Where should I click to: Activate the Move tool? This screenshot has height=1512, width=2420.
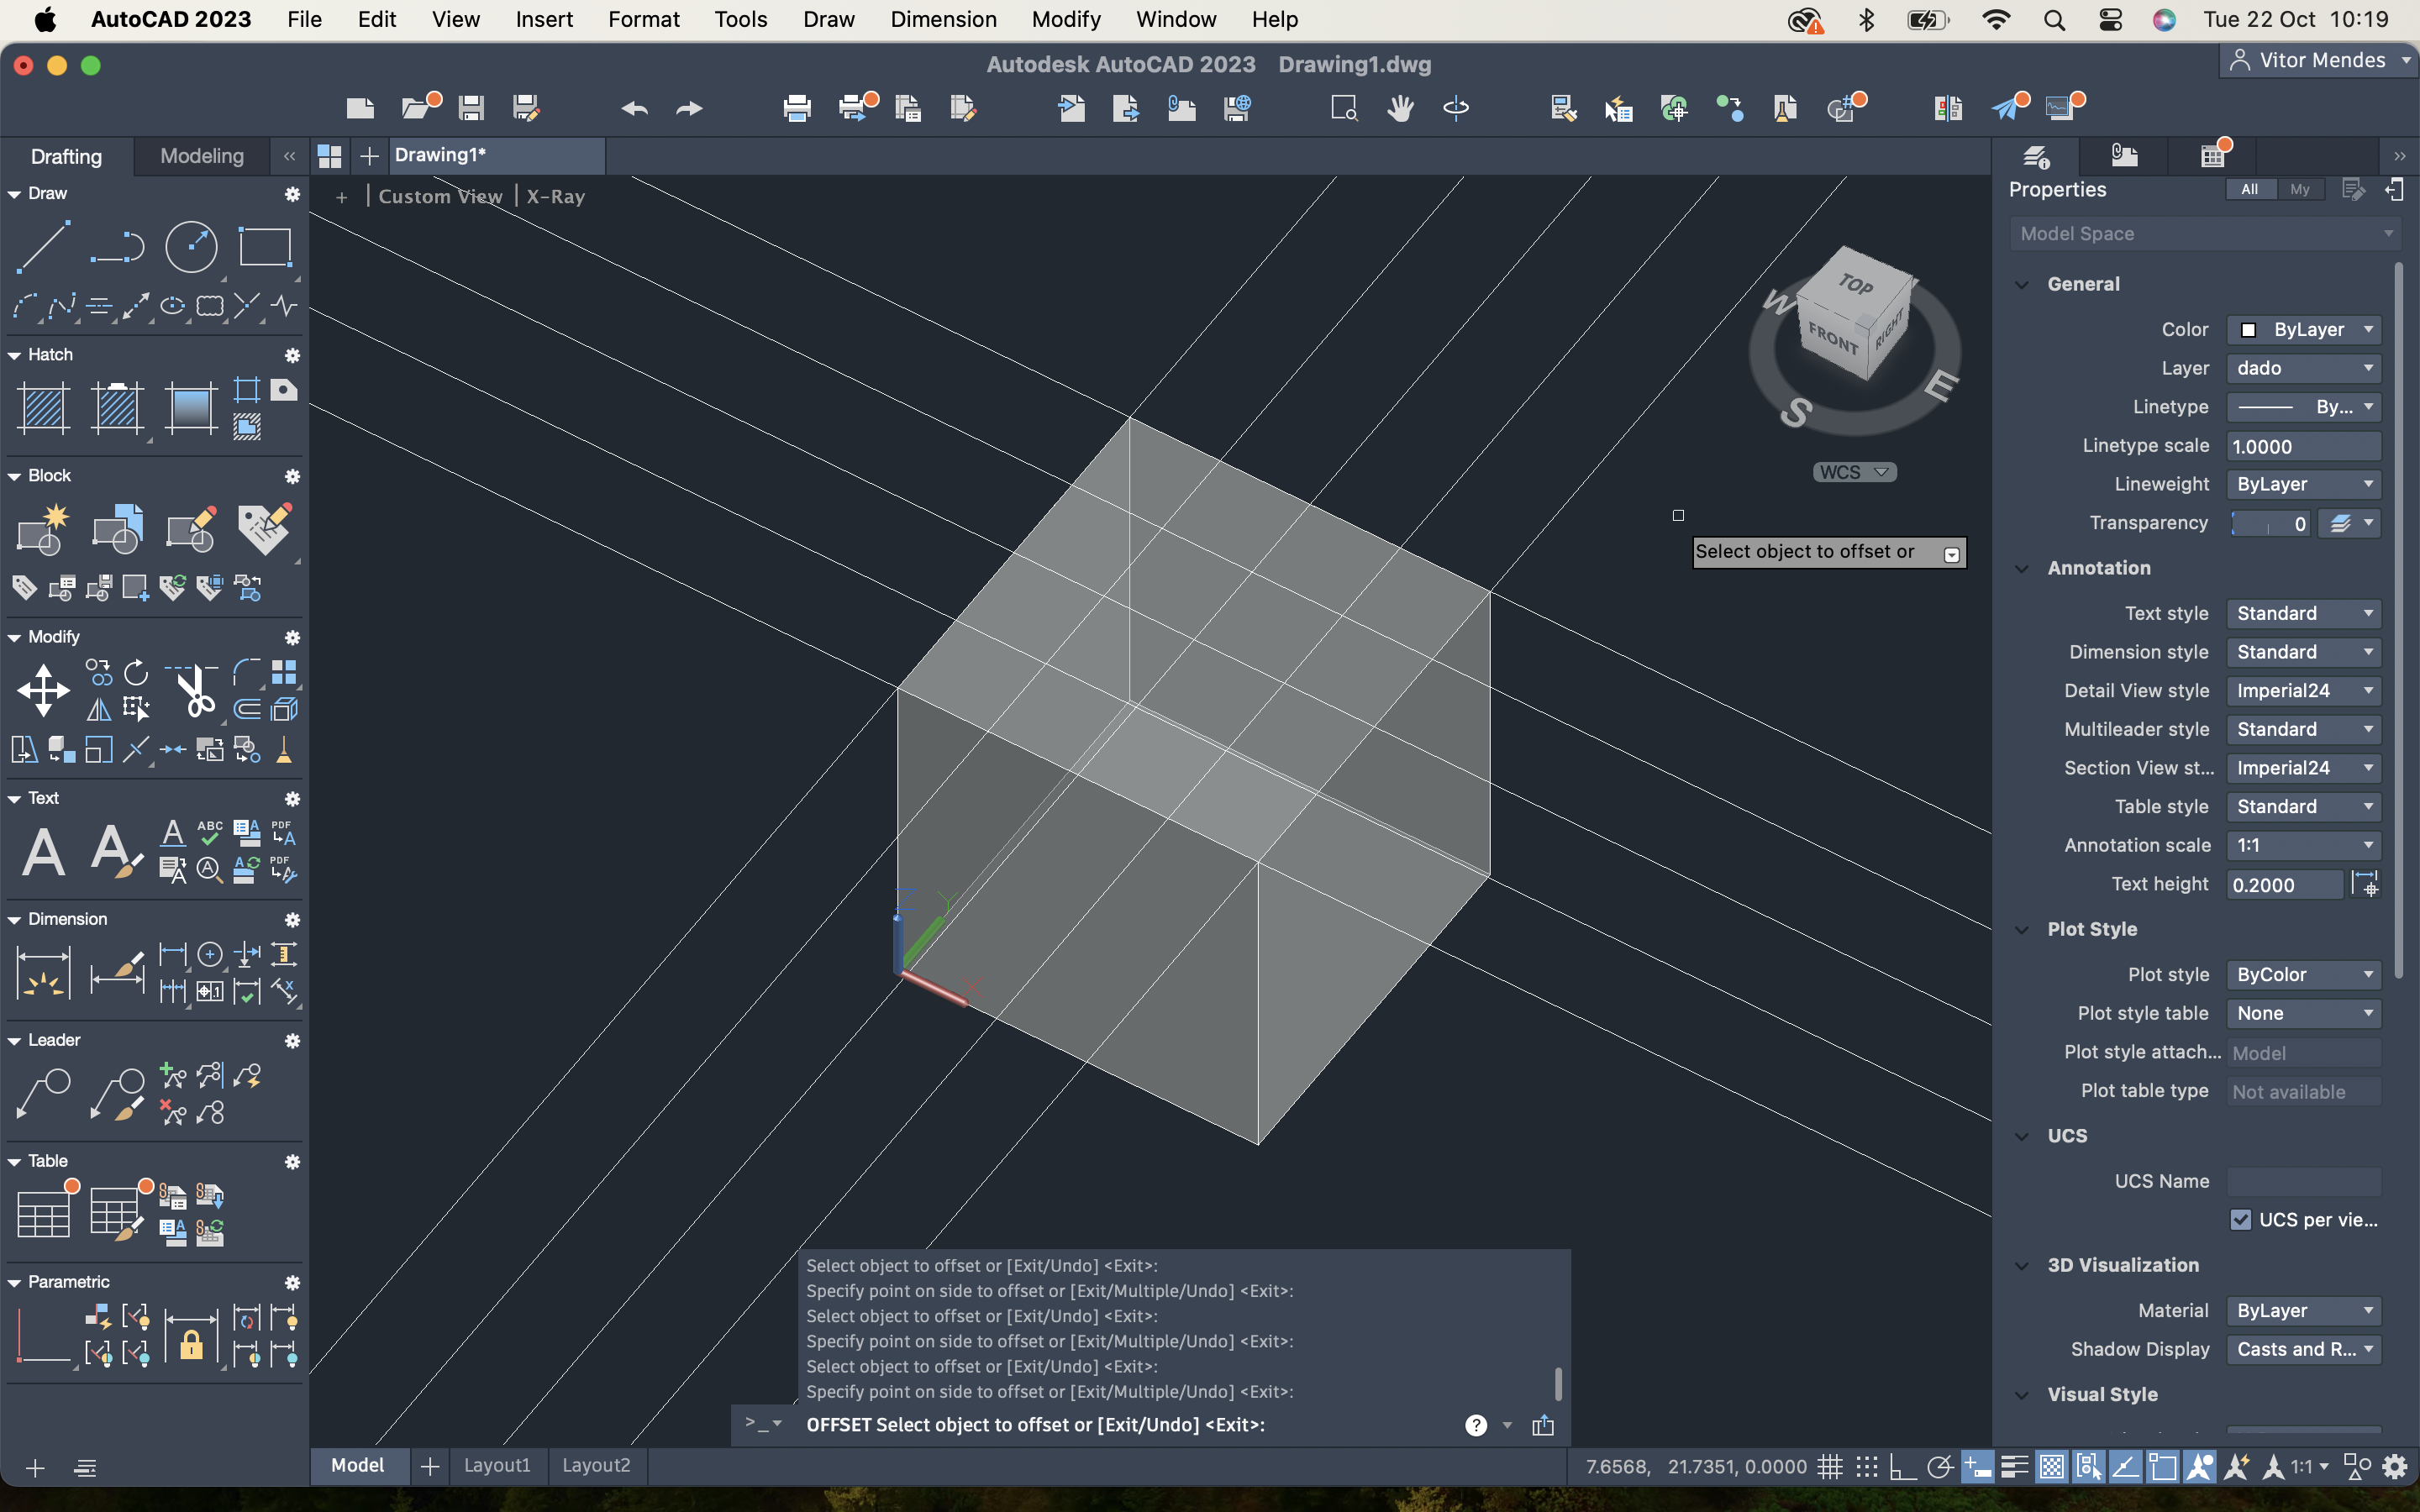pos(44,691)
